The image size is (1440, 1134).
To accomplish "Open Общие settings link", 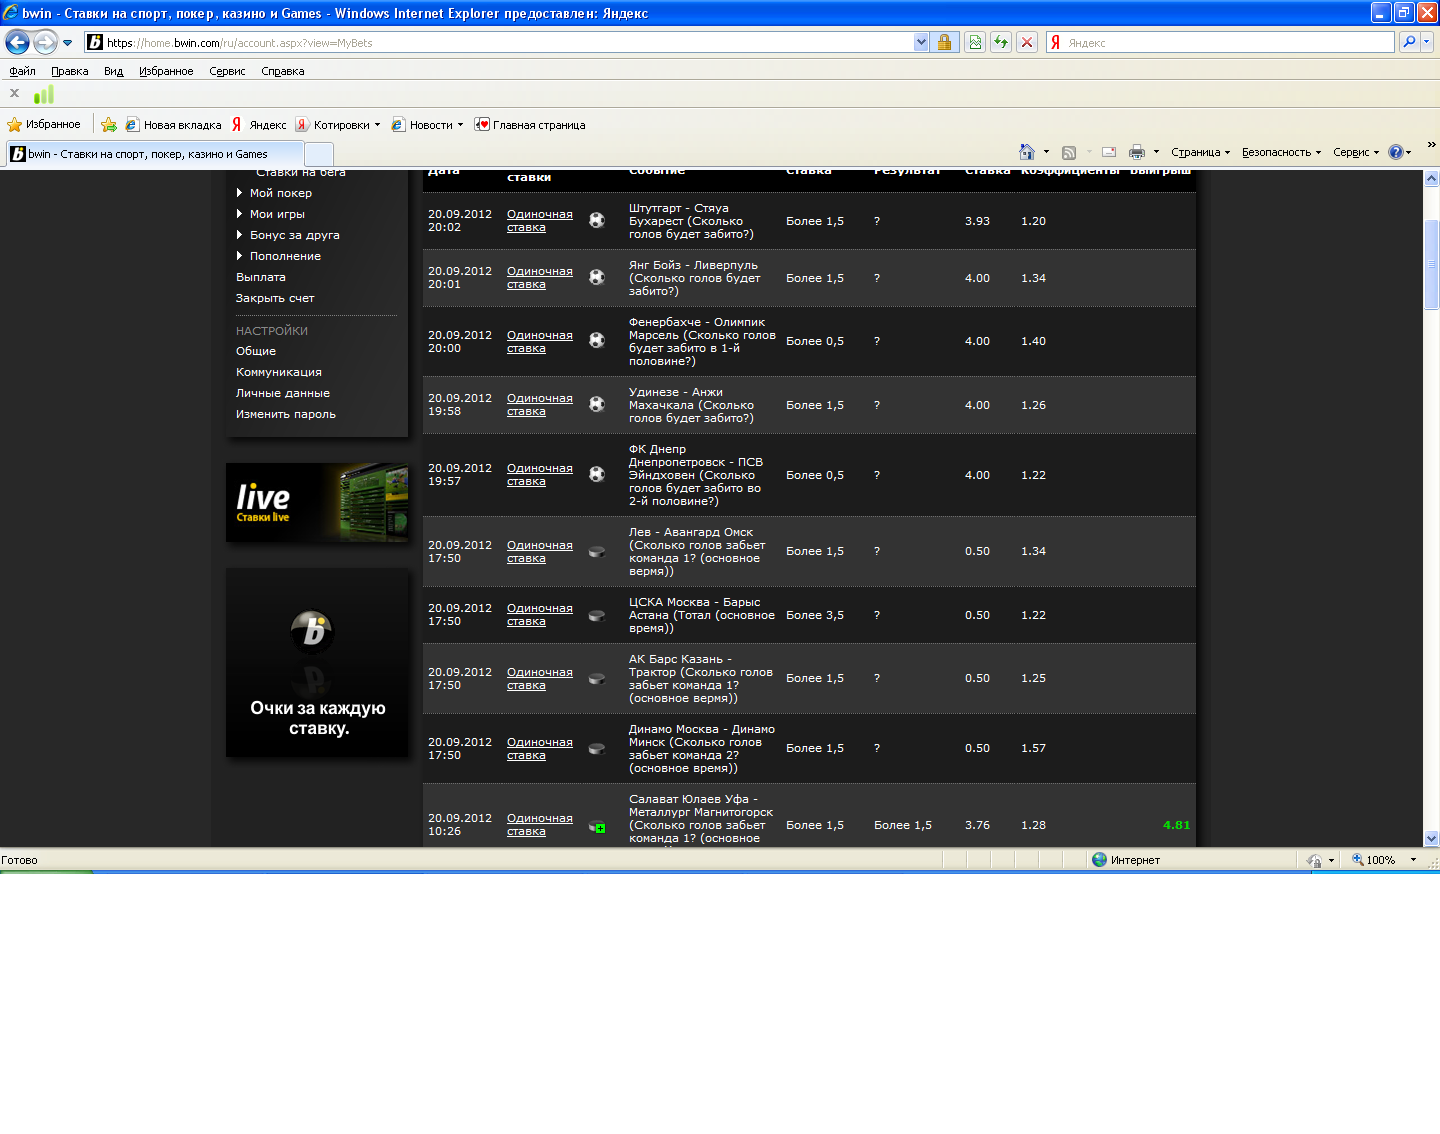I will [x=256, y=351].
